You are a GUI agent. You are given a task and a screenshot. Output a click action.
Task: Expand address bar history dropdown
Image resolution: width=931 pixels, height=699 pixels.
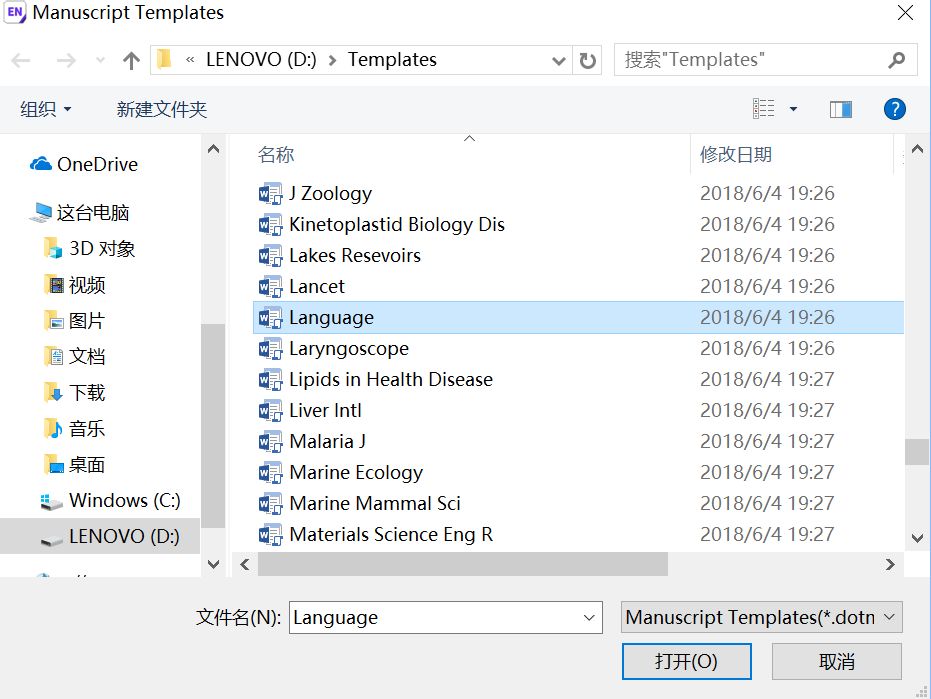pos(558,60)
